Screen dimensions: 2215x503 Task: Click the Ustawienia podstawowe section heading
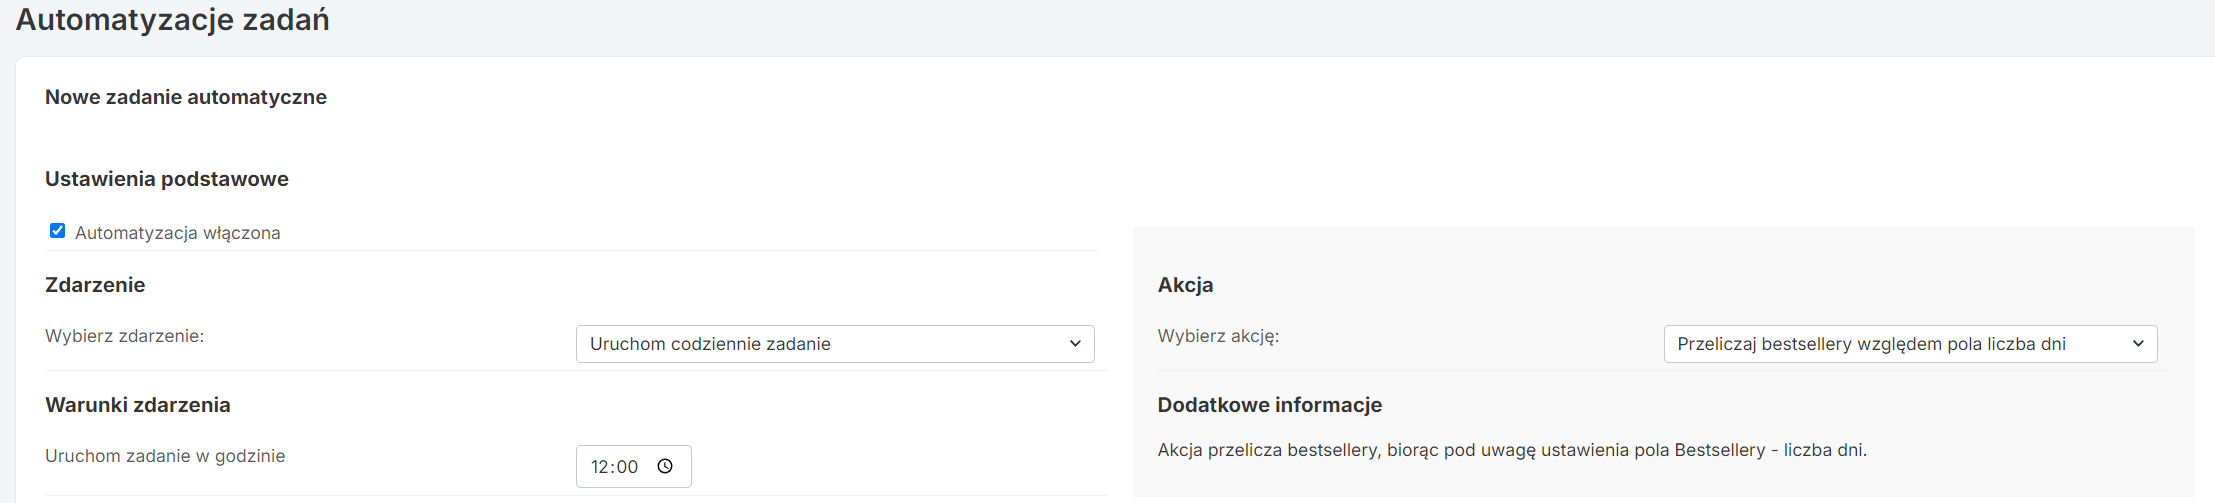[x=167, y=179]
